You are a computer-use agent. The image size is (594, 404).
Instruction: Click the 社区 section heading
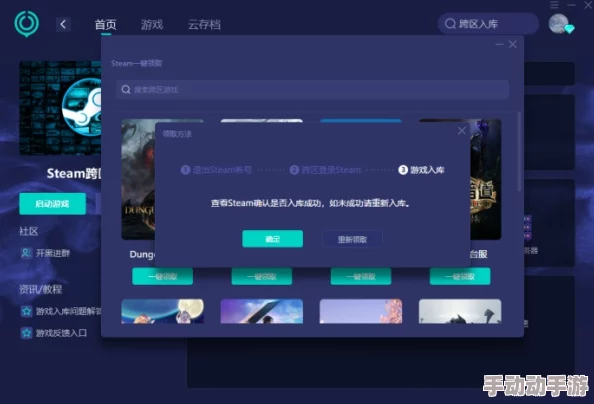29,231
